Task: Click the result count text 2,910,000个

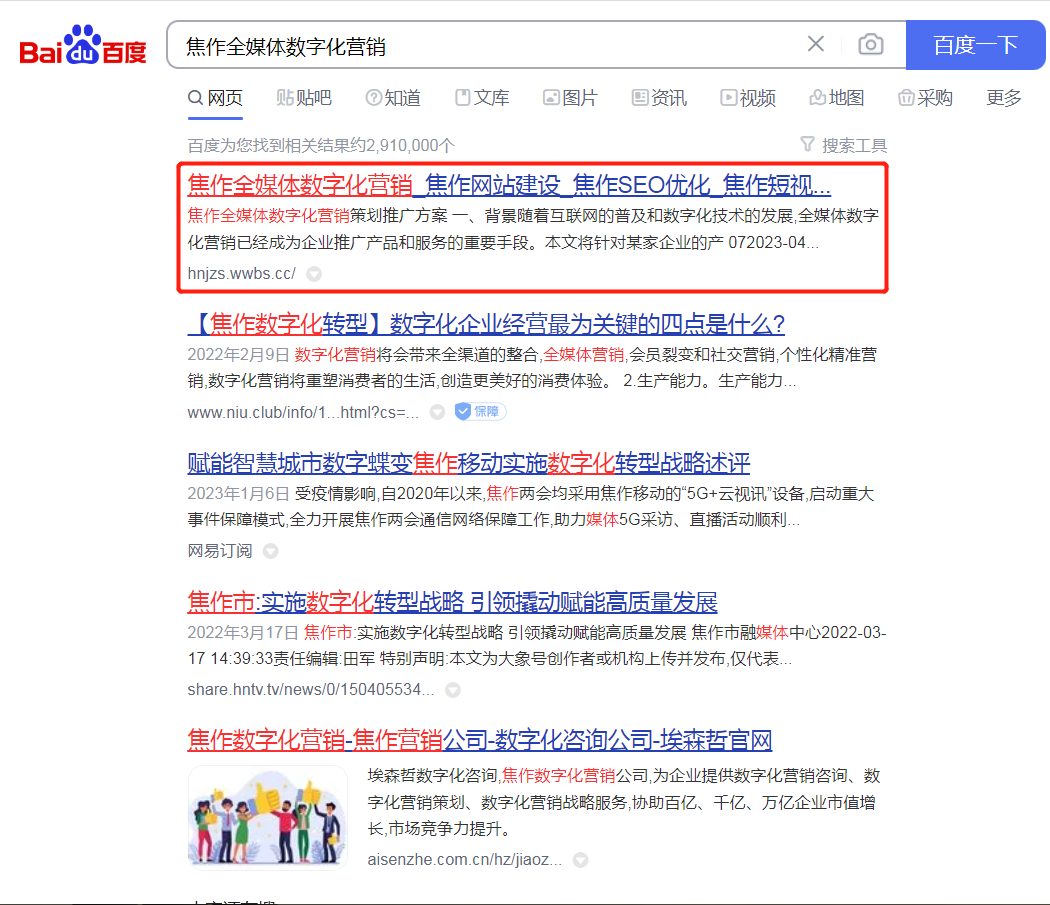Action: click(x=321, y=145)
